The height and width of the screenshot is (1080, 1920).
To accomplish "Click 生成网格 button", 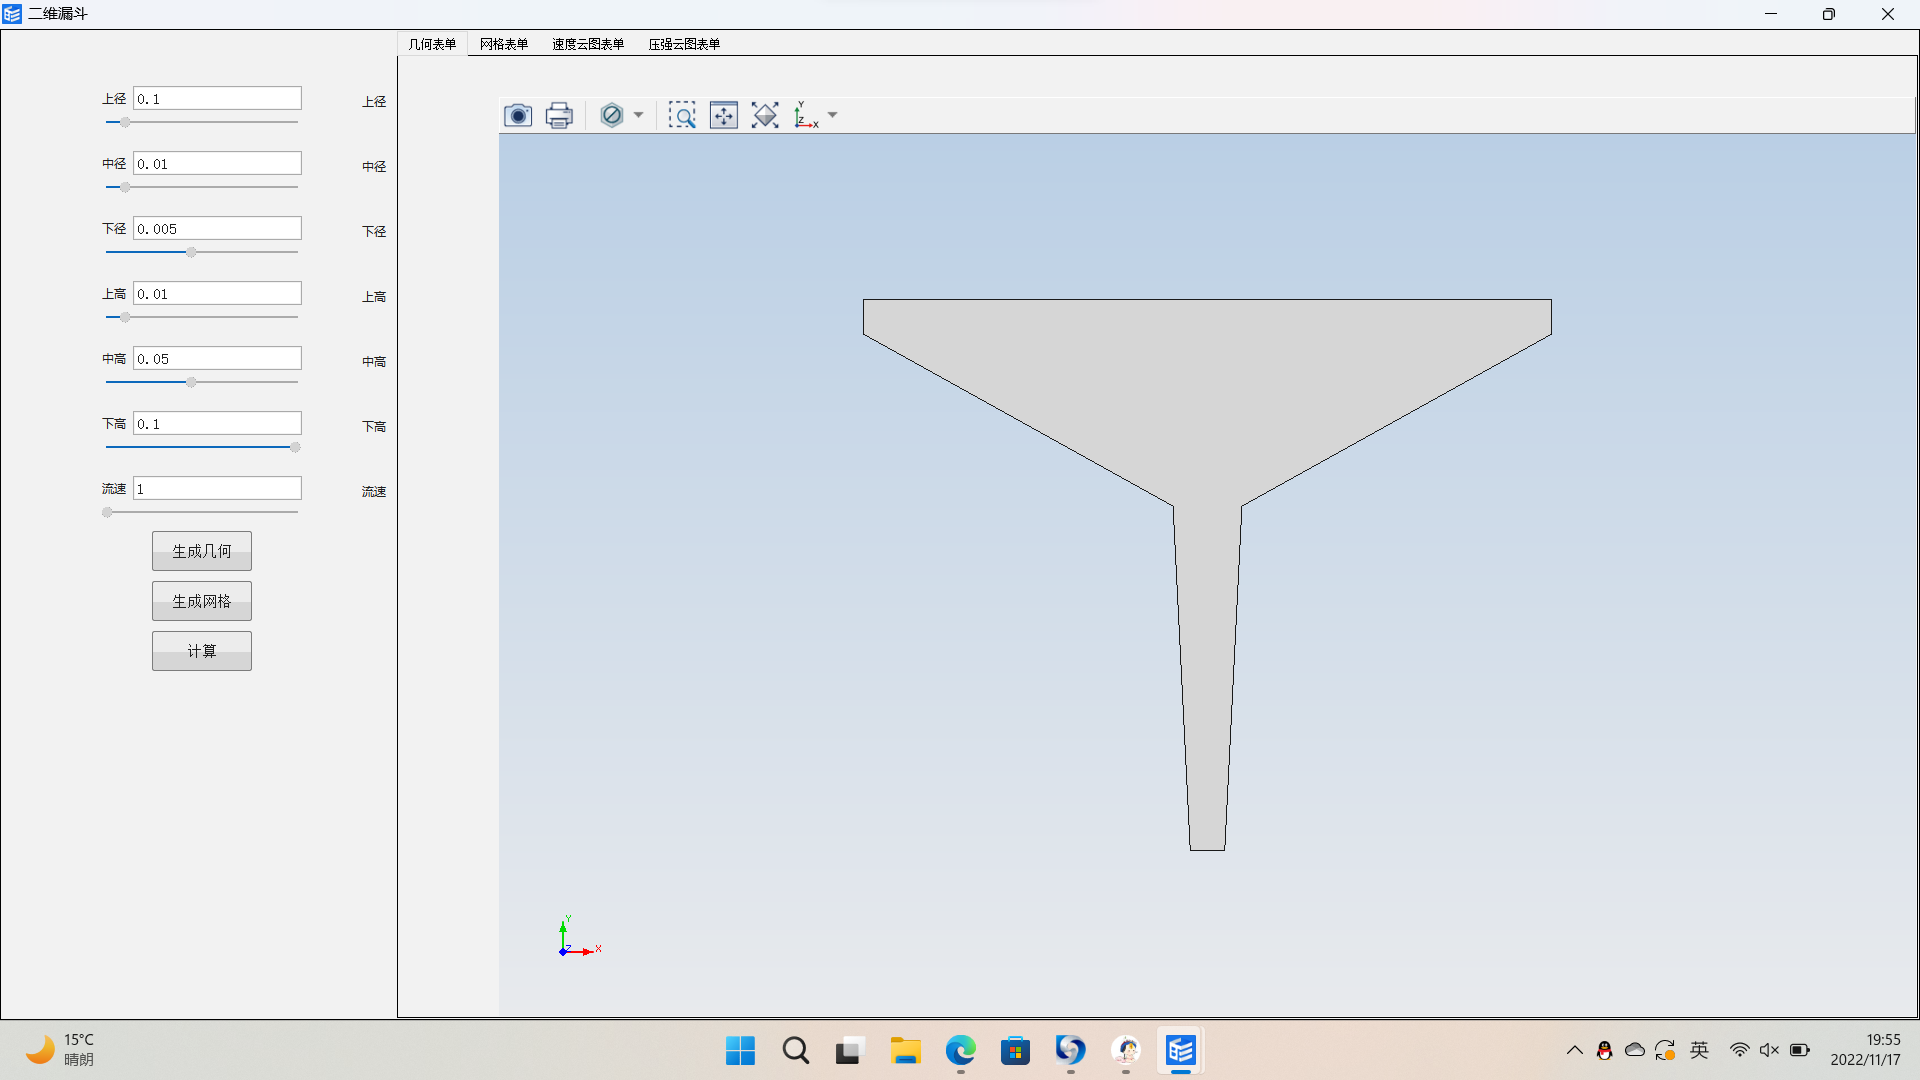I will tap(202, 601).
